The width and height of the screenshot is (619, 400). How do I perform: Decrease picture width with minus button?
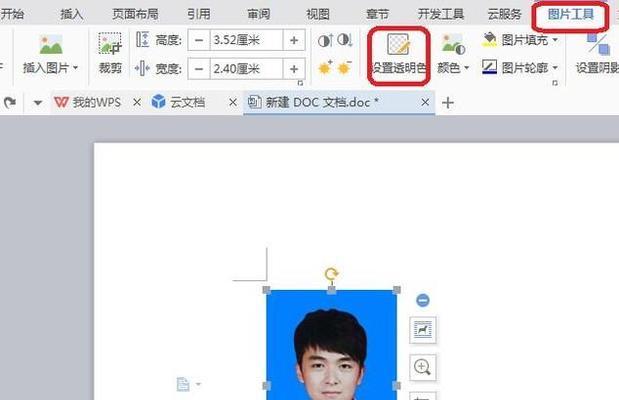[199, 69]
